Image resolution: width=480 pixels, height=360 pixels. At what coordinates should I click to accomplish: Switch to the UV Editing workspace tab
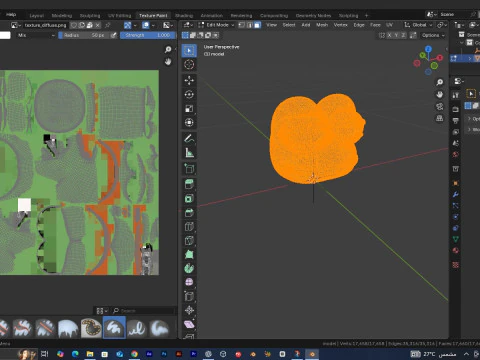(x=119, y=16)
